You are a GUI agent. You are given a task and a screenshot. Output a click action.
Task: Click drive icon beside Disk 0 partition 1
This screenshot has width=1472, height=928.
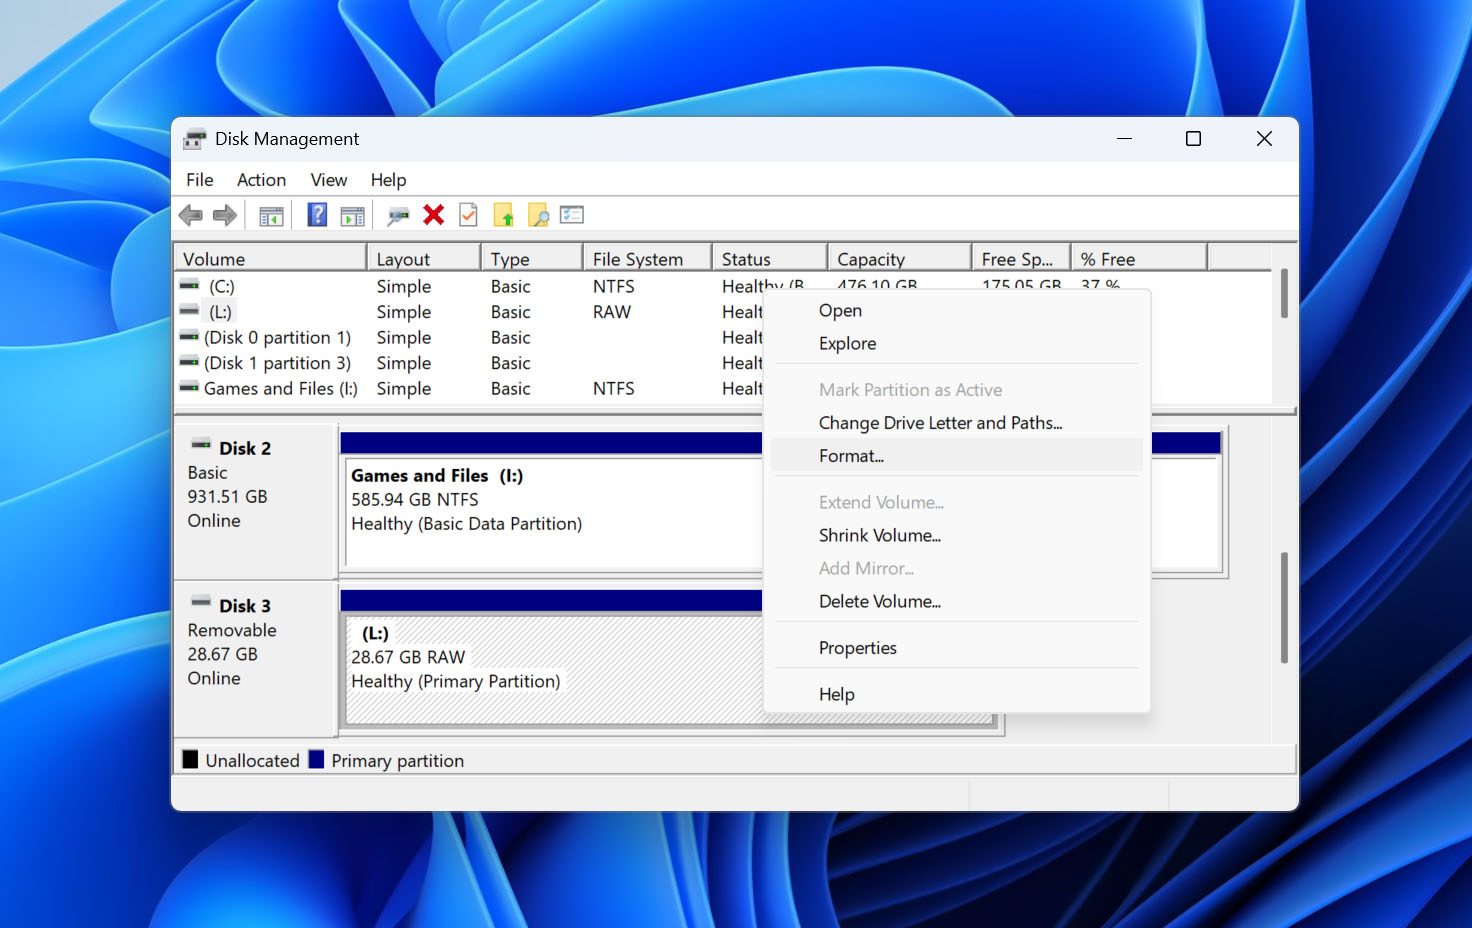[x=189, y=336]
